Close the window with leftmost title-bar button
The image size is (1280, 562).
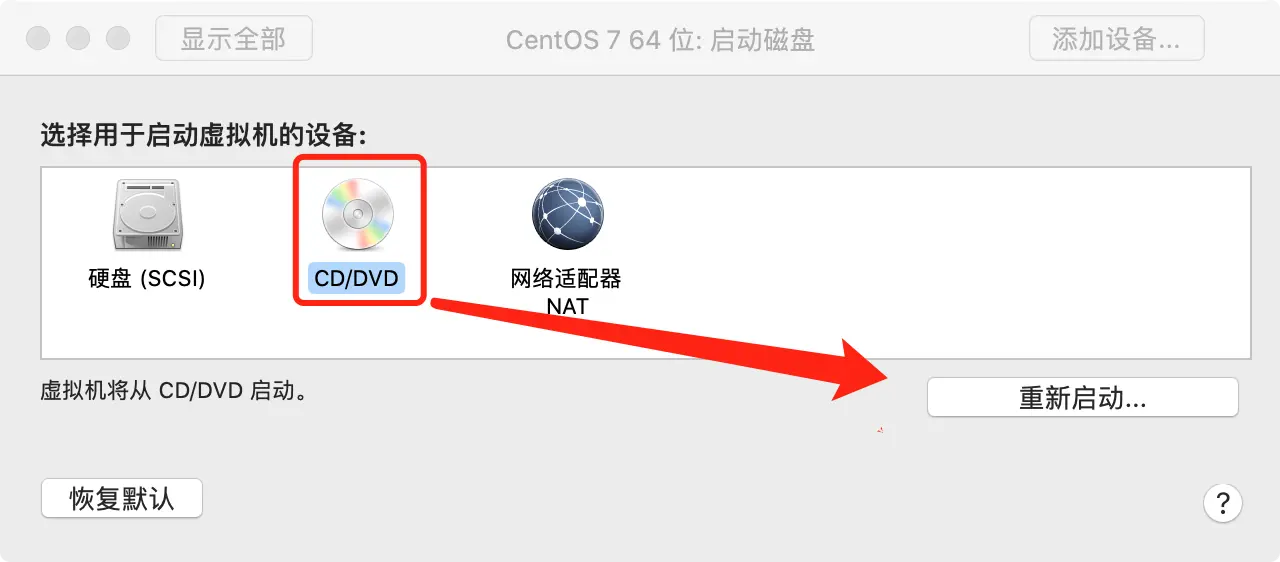[38, 39]
